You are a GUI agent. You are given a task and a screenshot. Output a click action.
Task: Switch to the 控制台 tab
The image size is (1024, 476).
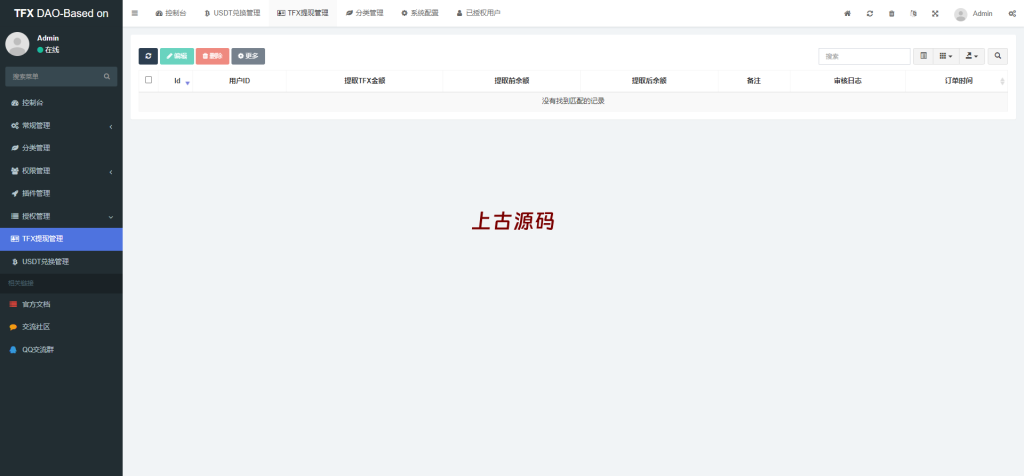171,13
